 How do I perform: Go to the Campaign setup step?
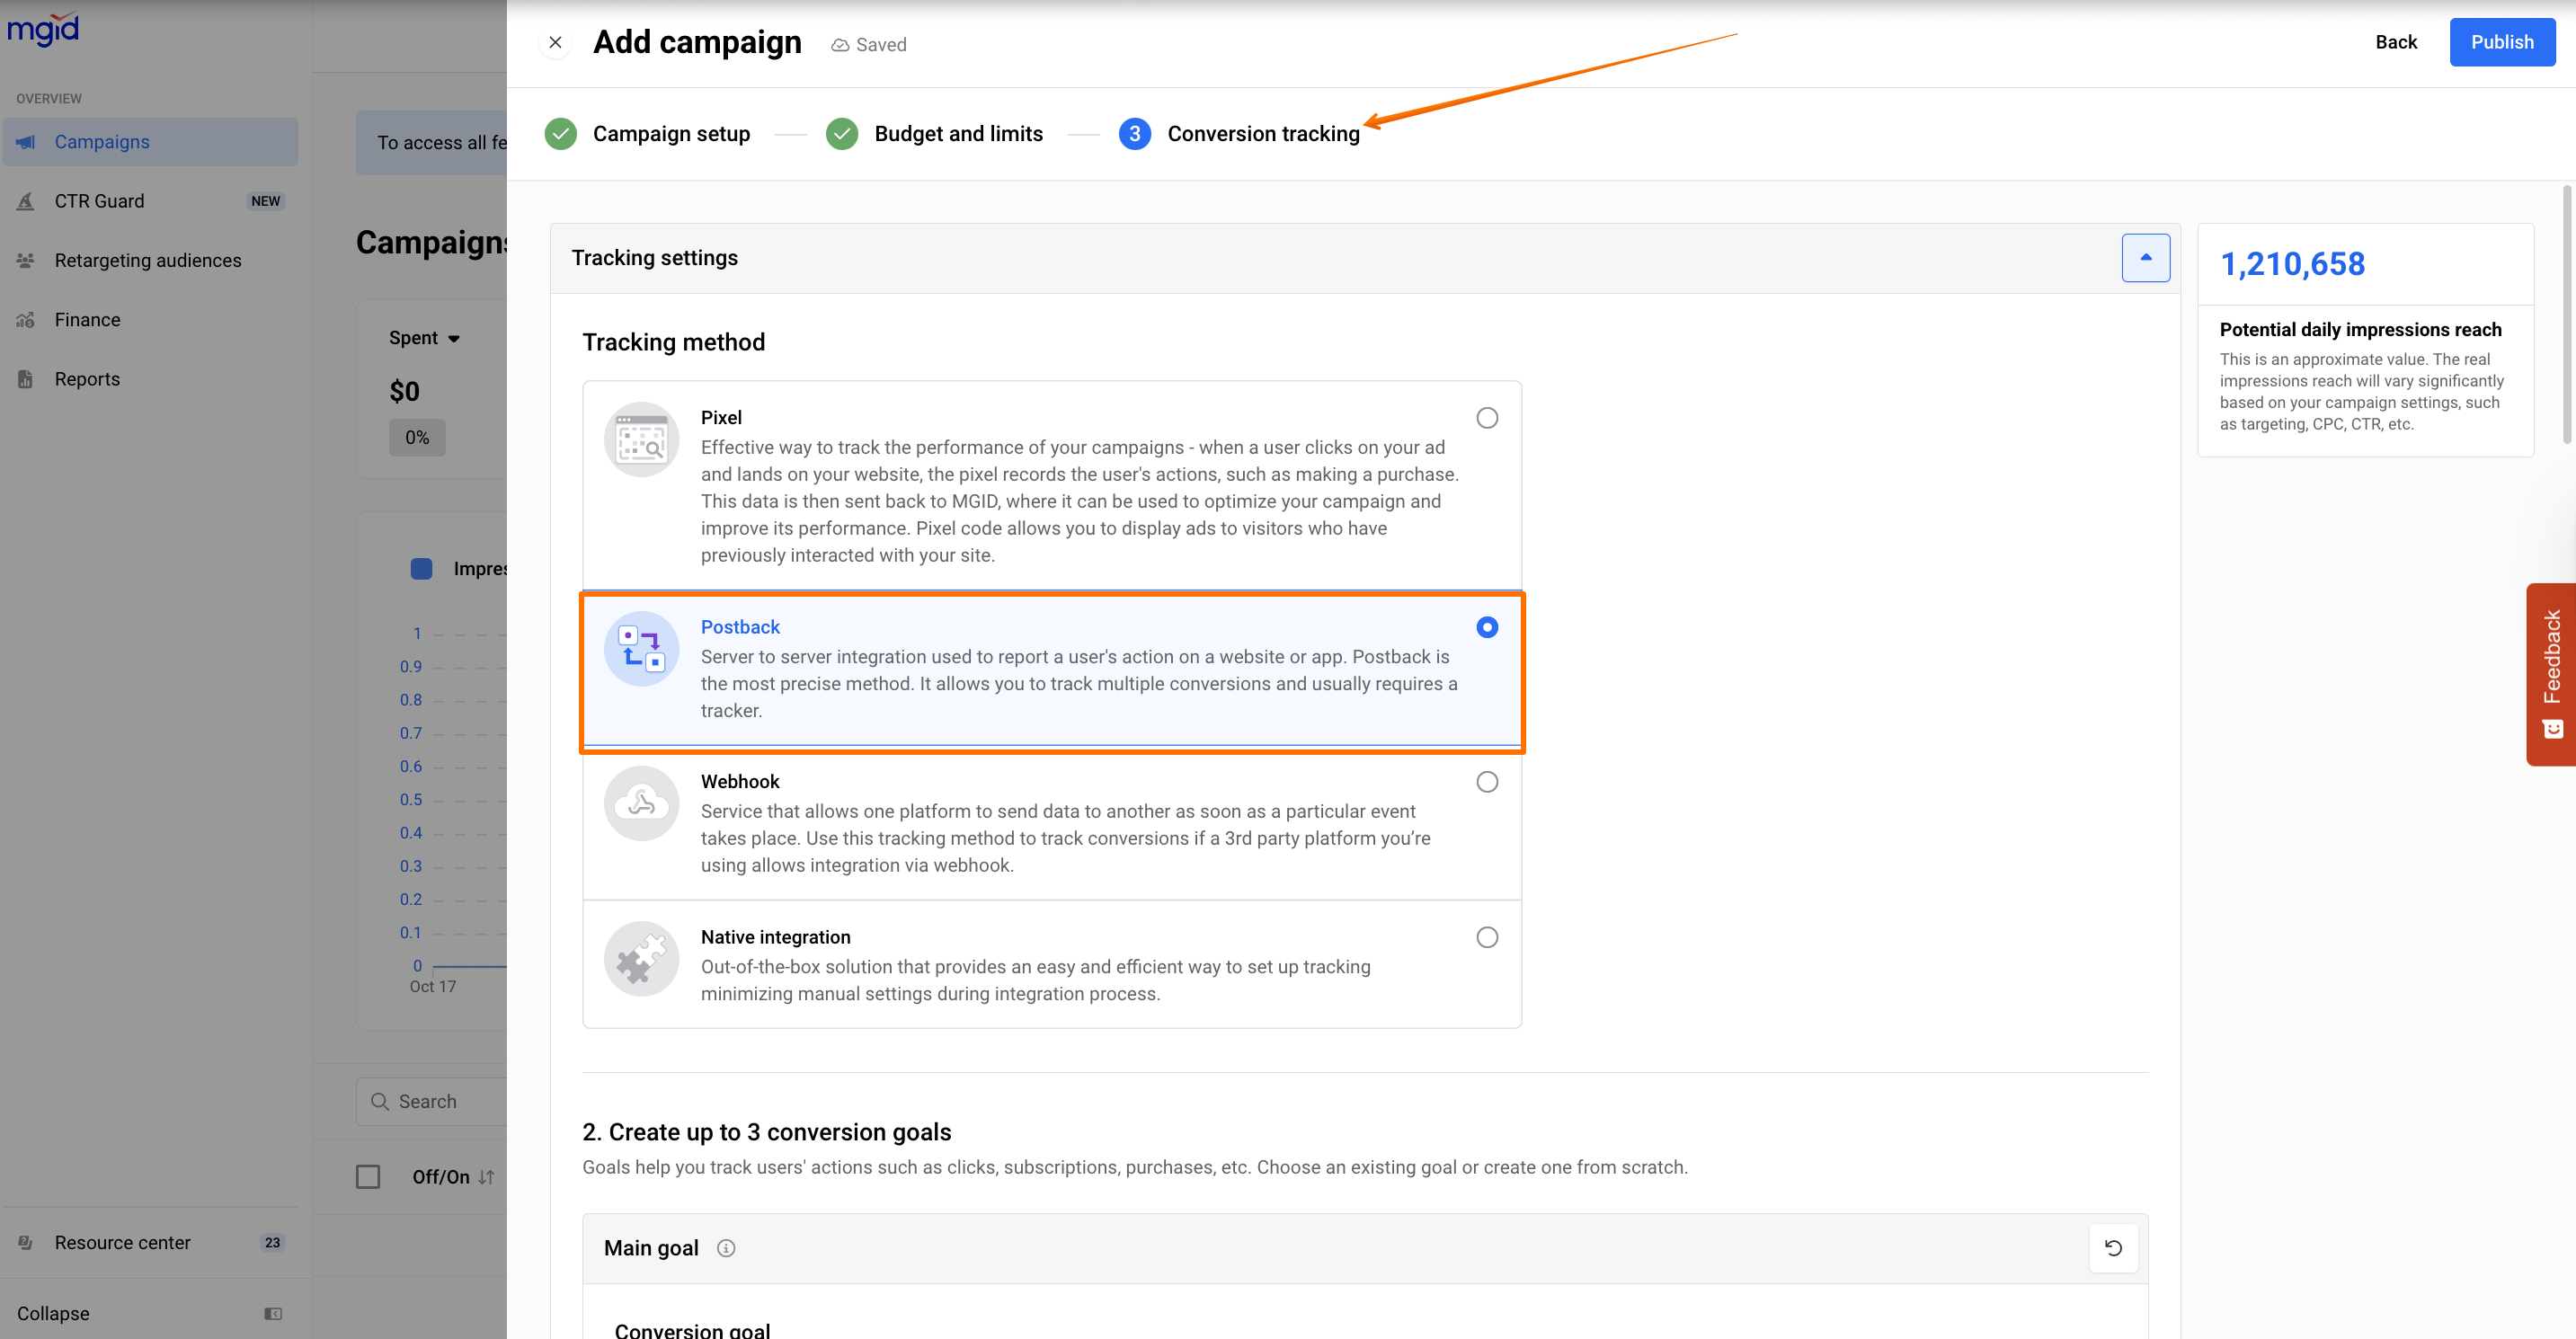(x=670, y=134)
